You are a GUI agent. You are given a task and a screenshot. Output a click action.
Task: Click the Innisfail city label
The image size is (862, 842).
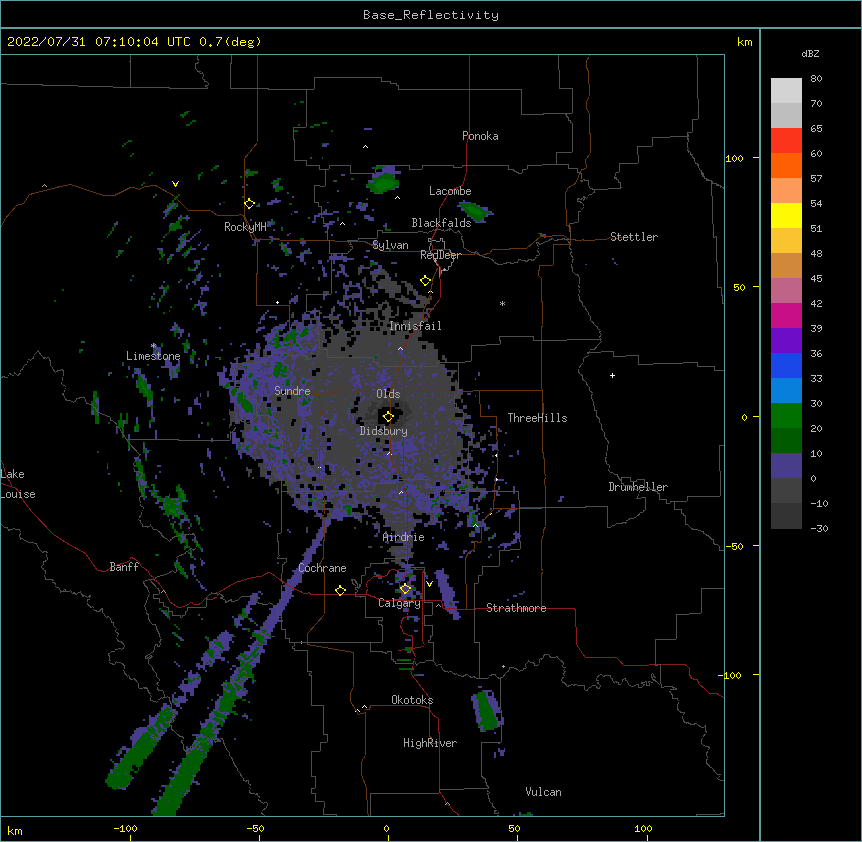(x=415, y=326)
